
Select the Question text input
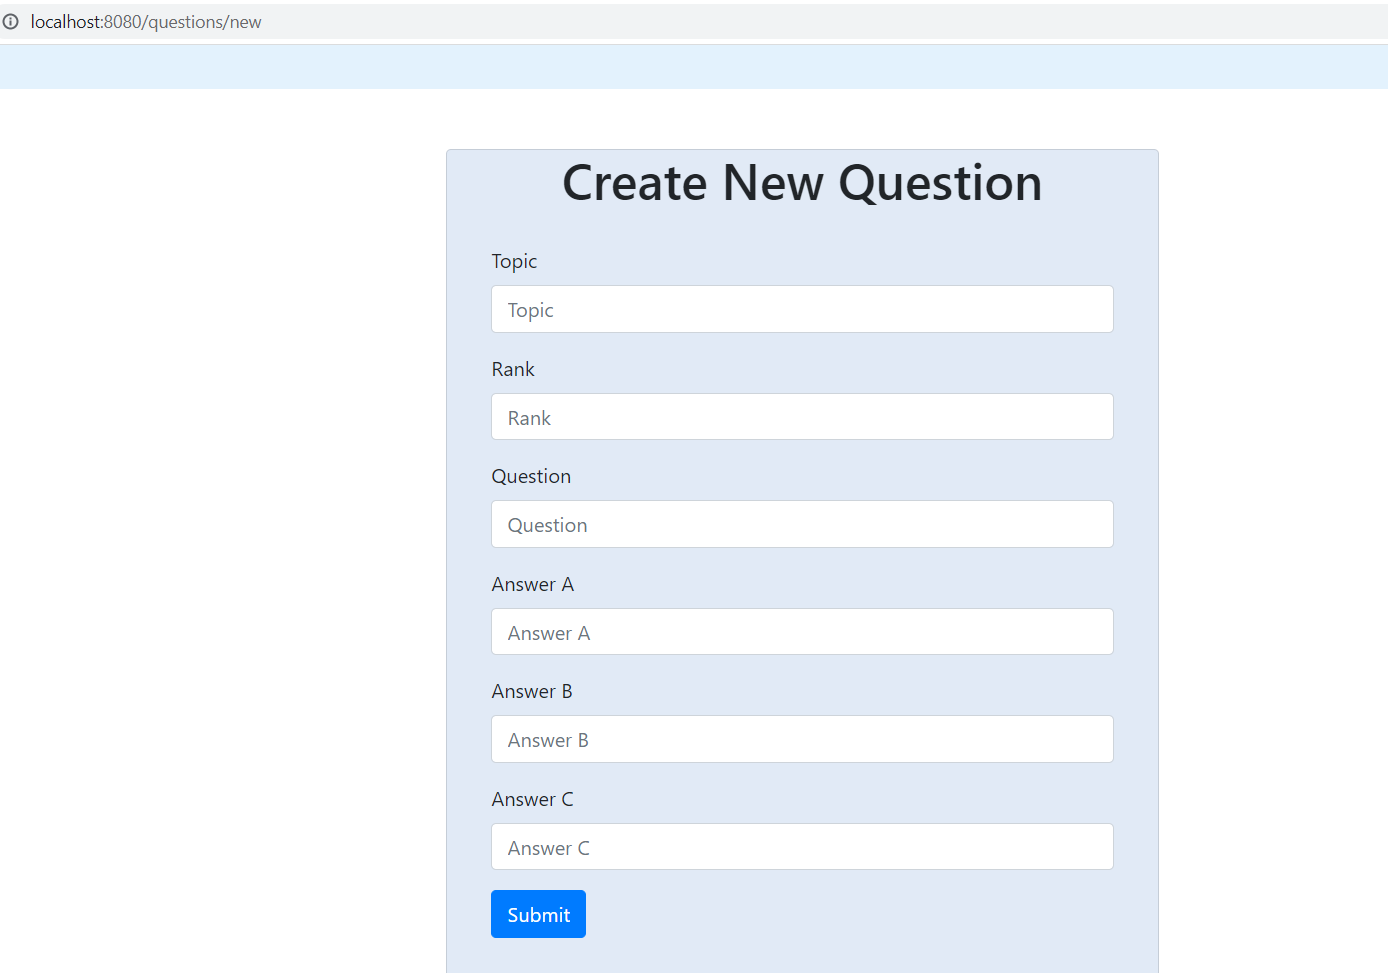(x=800, y=524)
